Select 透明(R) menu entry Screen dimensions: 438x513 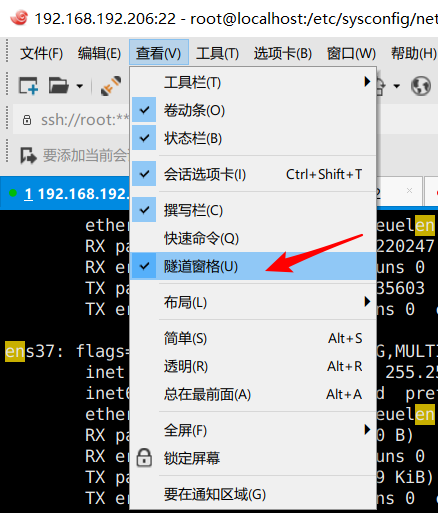[254, 366]
